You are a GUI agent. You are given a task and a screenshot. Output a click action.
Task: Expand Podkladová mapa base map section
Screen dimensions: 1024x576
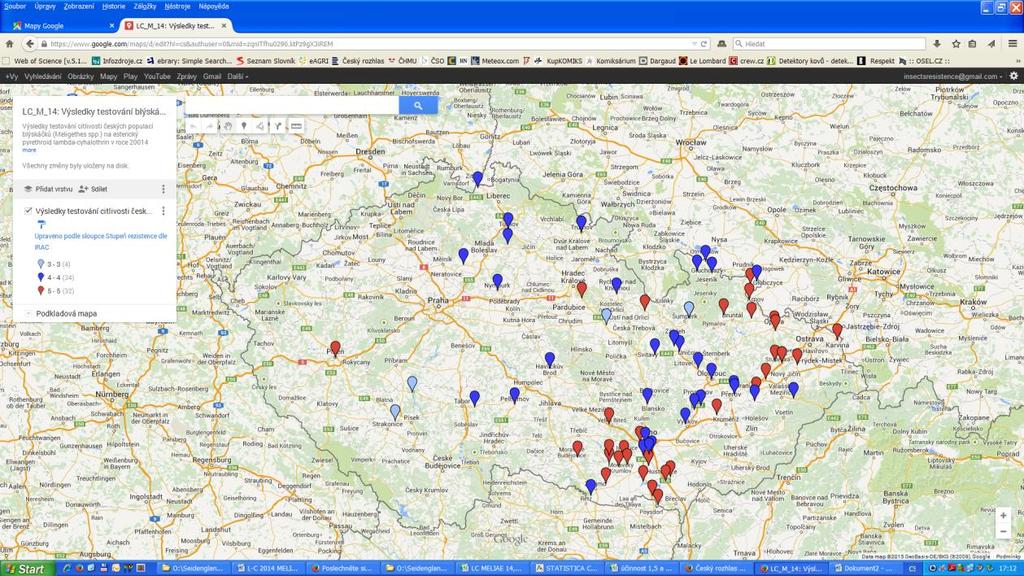(28, 314)
